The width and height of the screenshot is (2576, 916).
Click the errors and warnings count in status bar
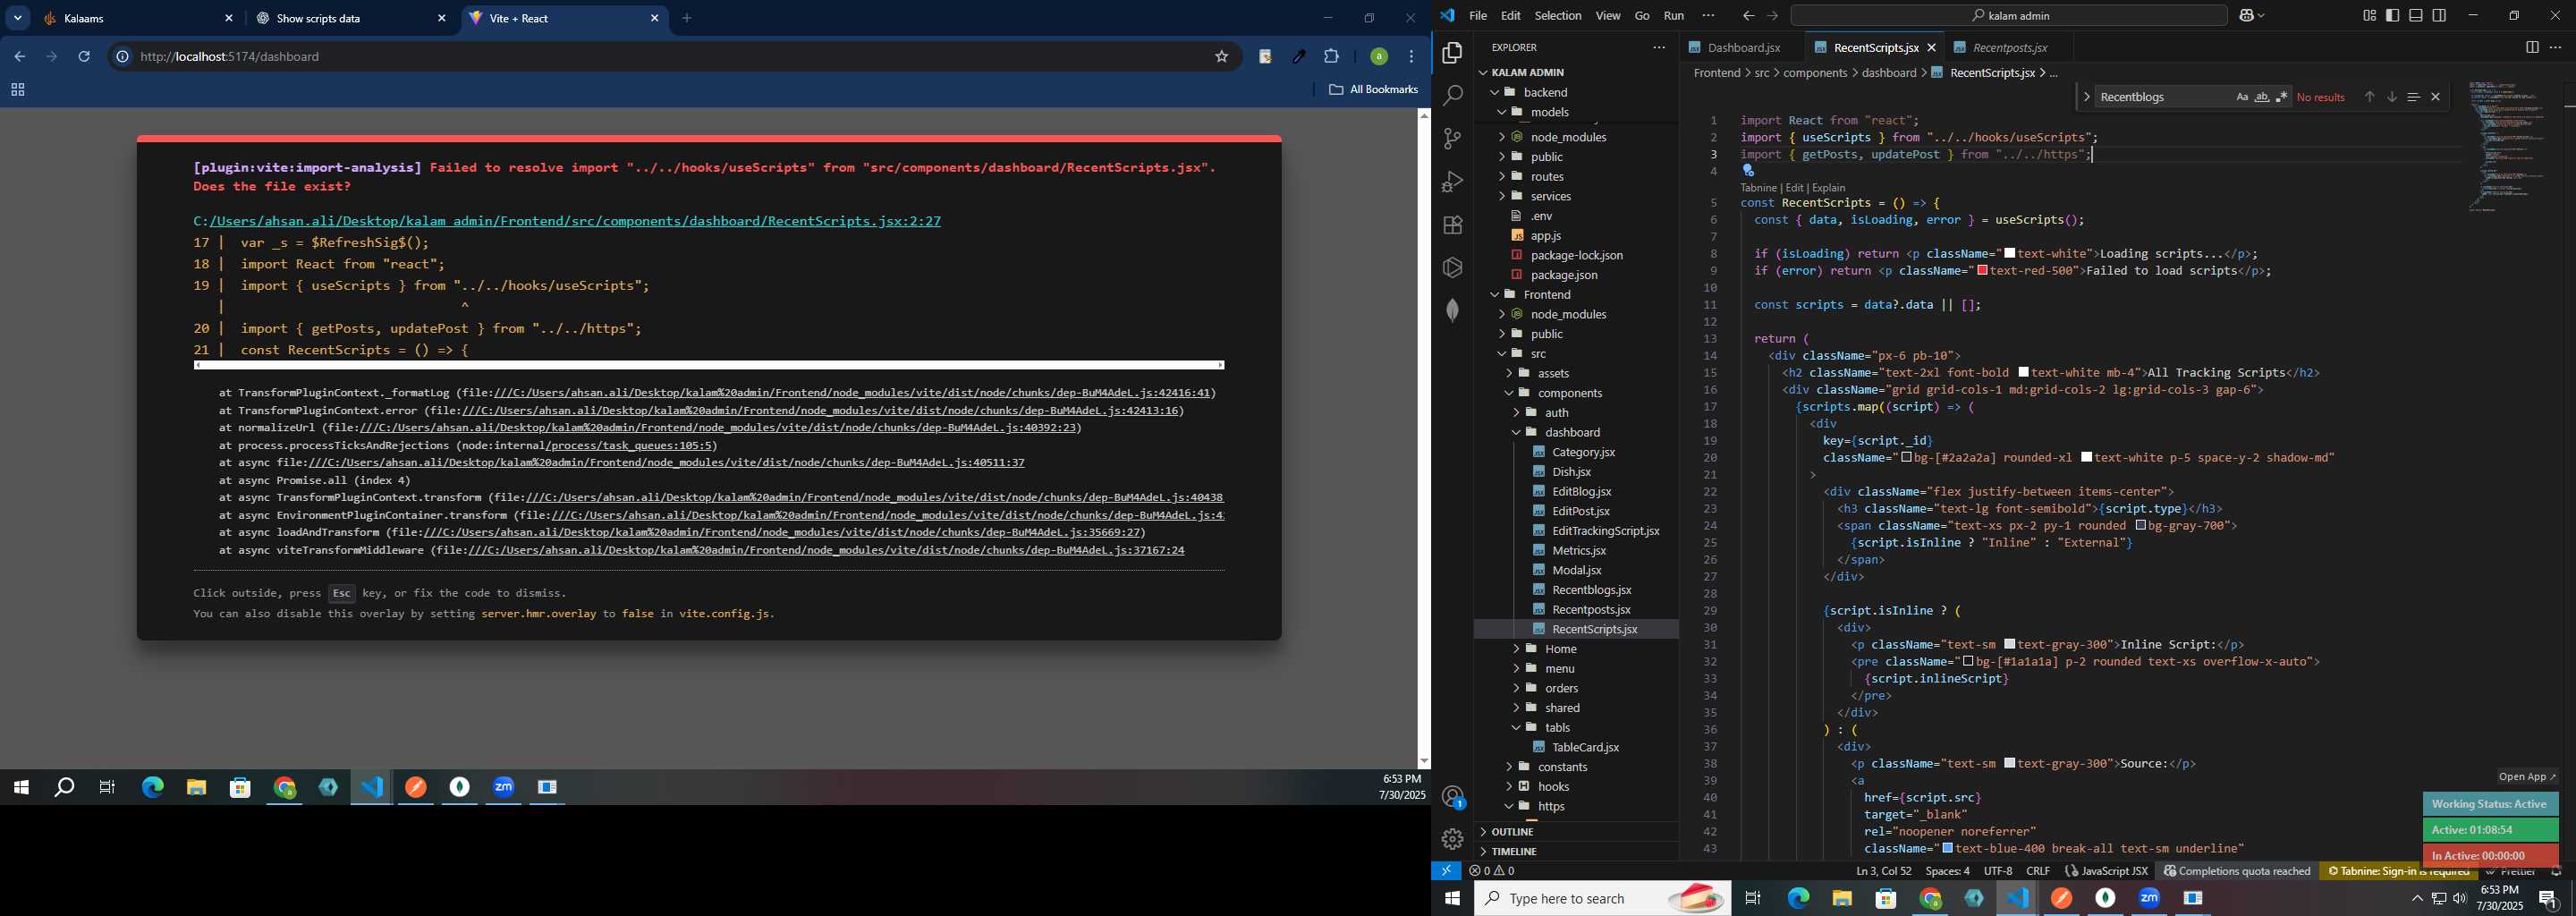pos(1491,871)
